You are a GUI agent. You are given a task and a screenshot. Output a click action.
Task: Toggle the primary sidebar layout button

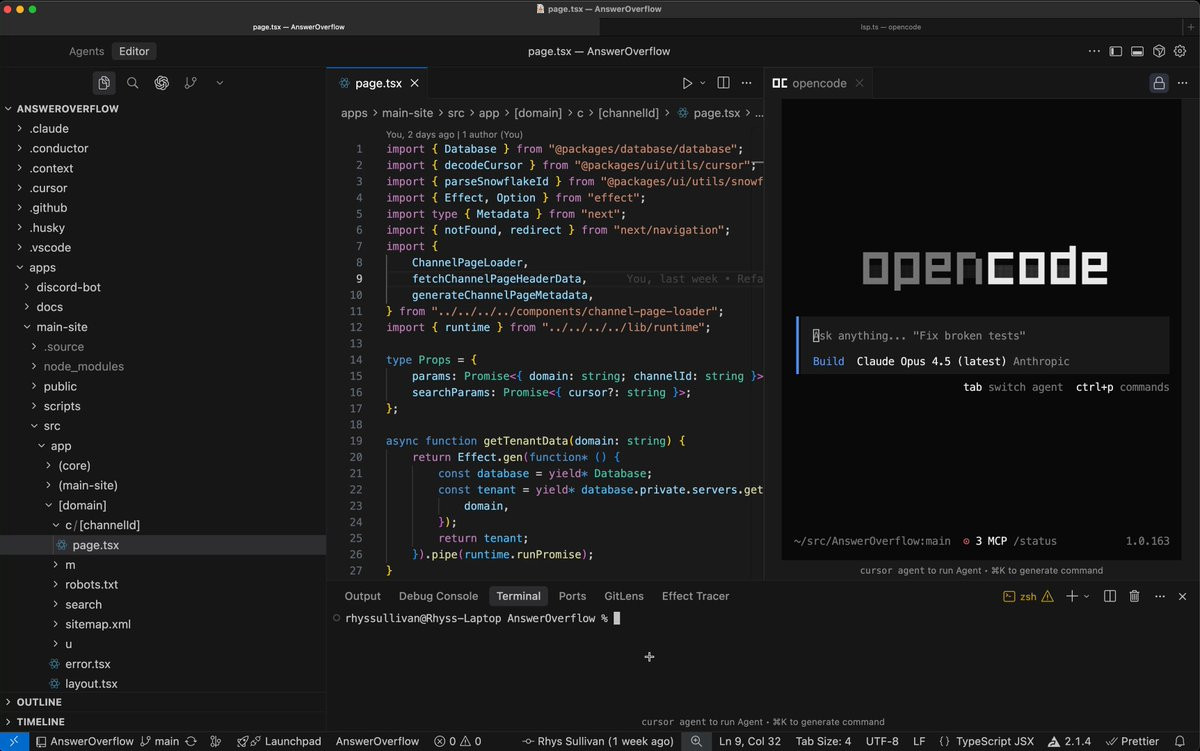(x=1116, y=51)
